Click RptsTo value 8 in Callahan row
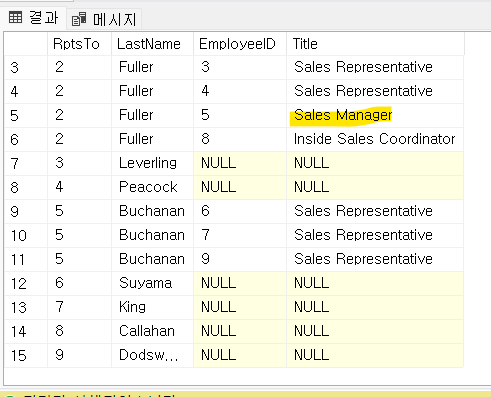 (x=79, y=331)
